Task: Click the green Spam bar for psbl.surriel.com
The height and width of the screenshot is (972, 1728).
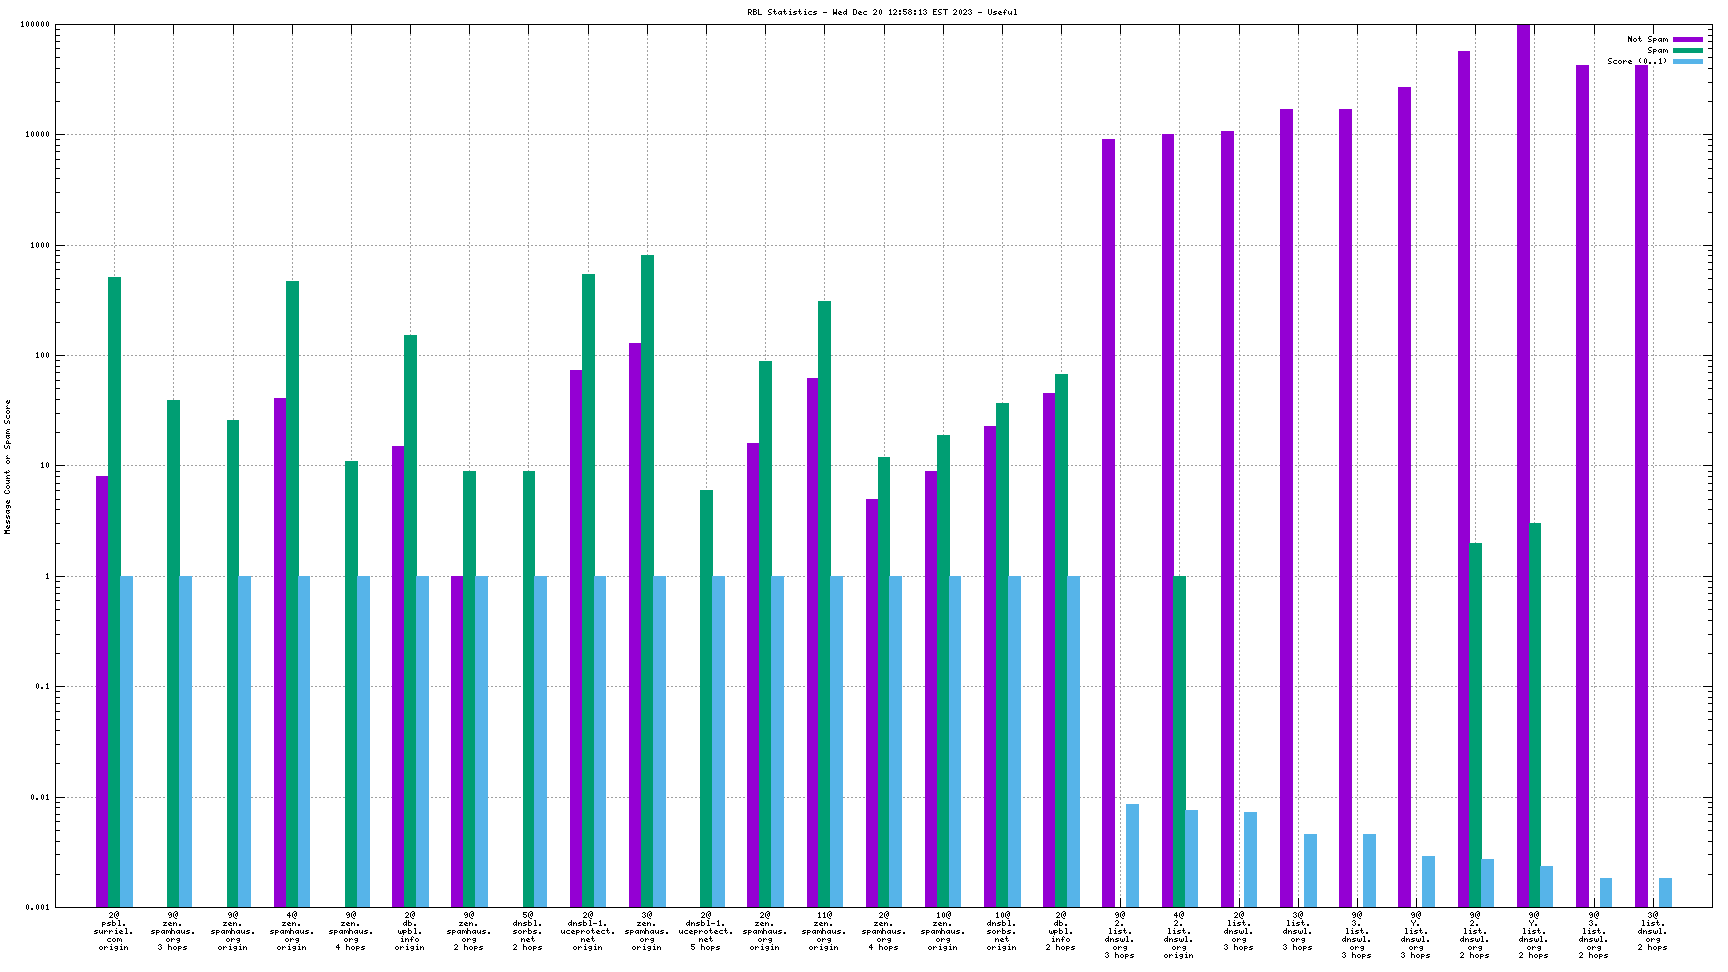Action: pyautogui.click(x=115, y=590)
